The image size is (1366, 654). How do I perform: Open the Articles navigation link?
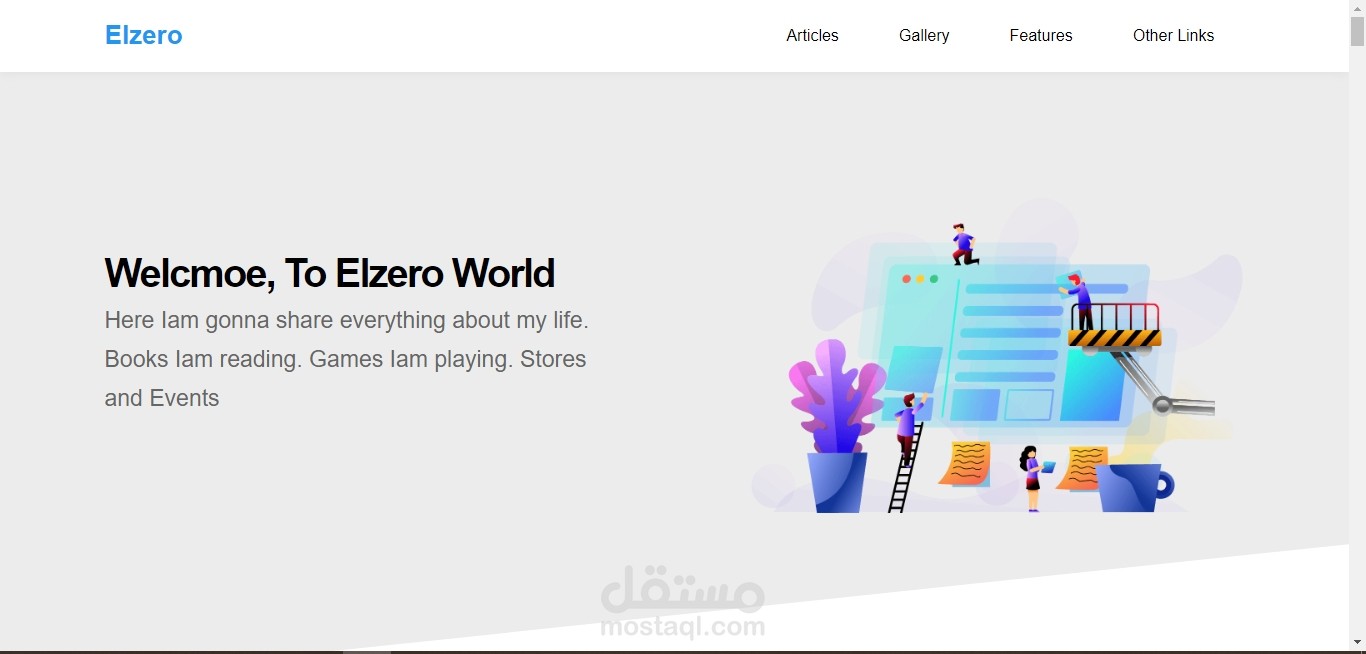click(812, 35)
